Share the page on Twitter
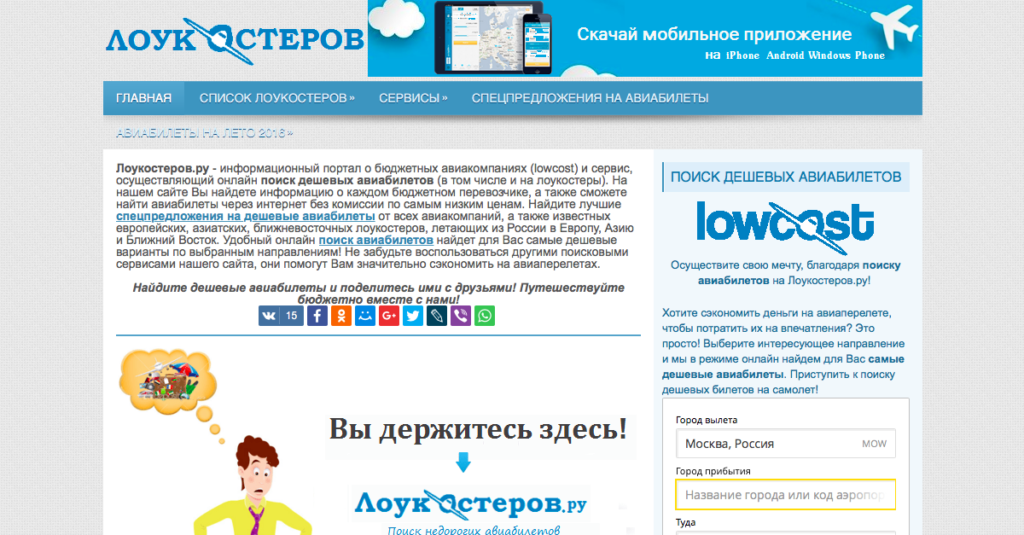The width and height of the screenshot is (1024, 535). (413, 316)
